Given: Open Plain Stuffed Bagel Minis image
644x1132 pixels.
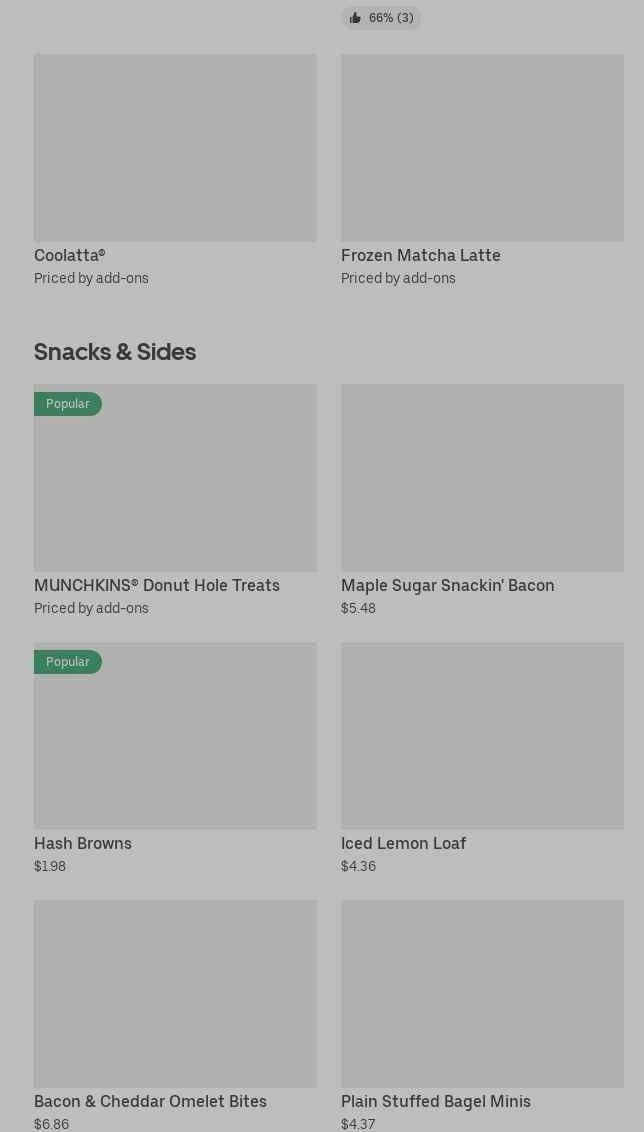Looking at the screenshot, I should [482, 993].
